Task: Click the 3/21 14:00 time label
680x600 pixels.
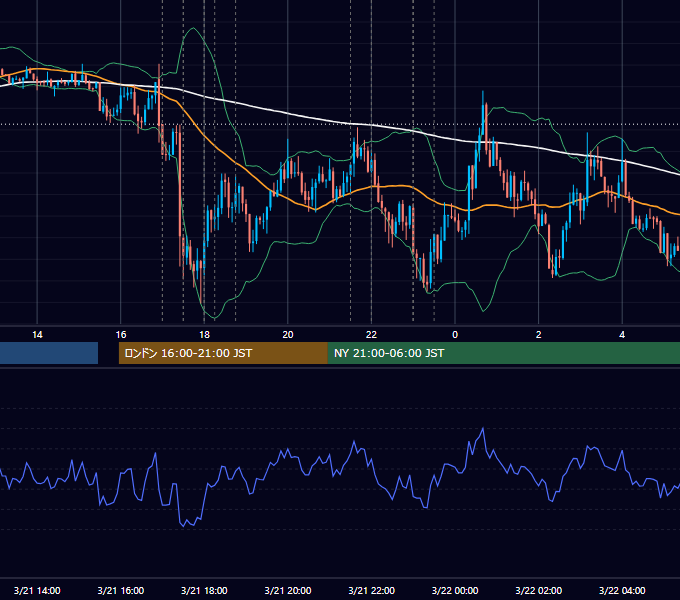Action: click(37, 590)
